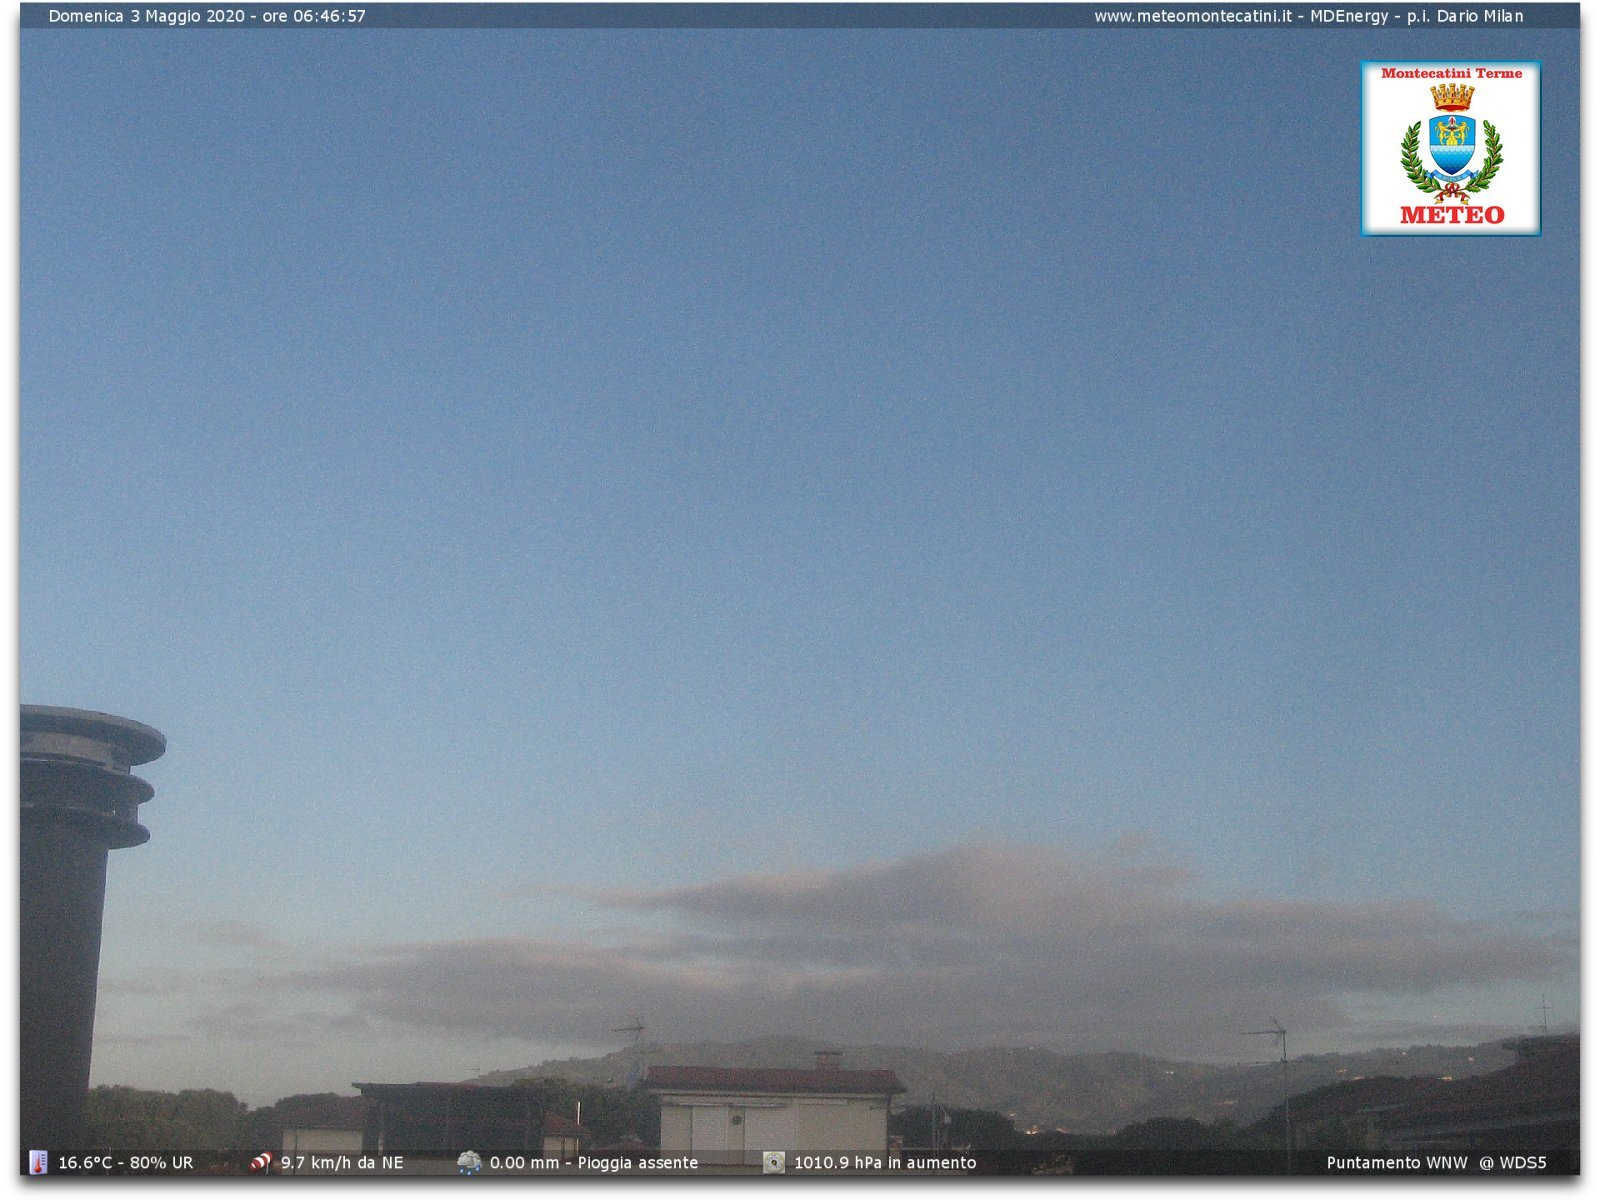Click the 9.7 km/h da NE wind reading

coord(342,1162)
